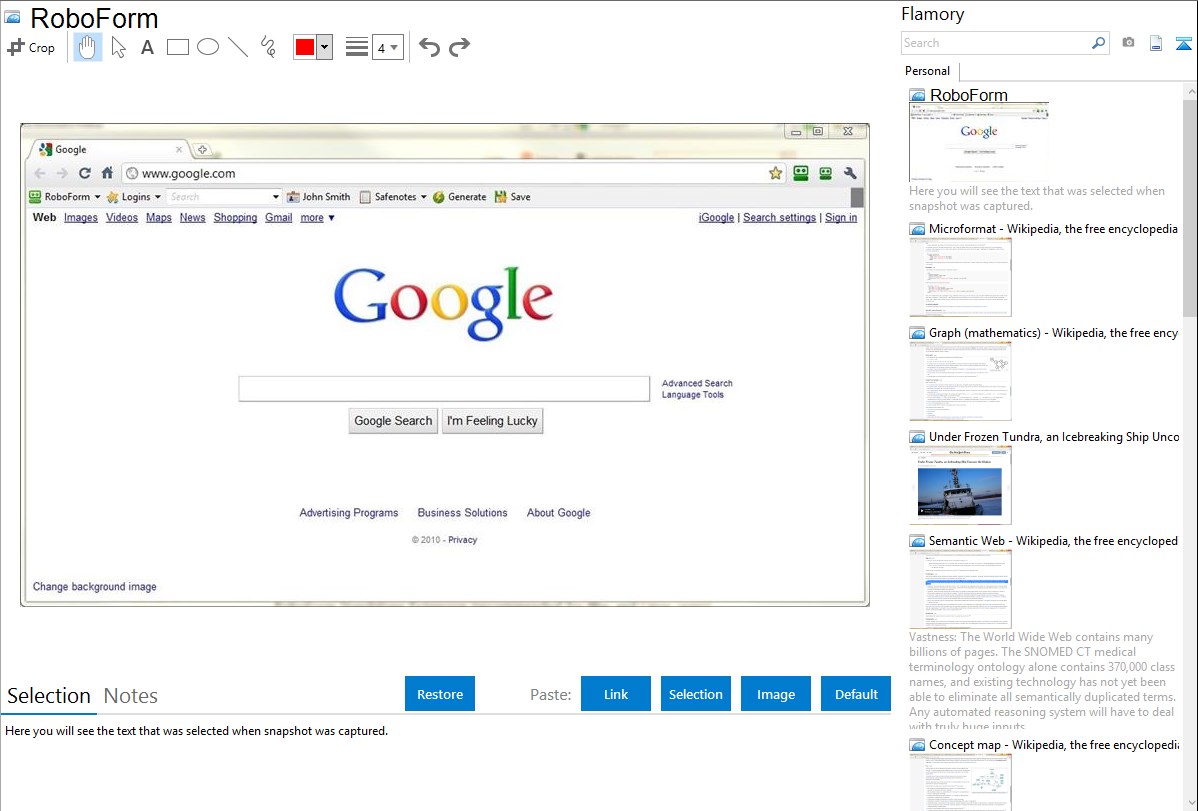Click the Default paste button

pyautogui.click(x=856, y=694)
